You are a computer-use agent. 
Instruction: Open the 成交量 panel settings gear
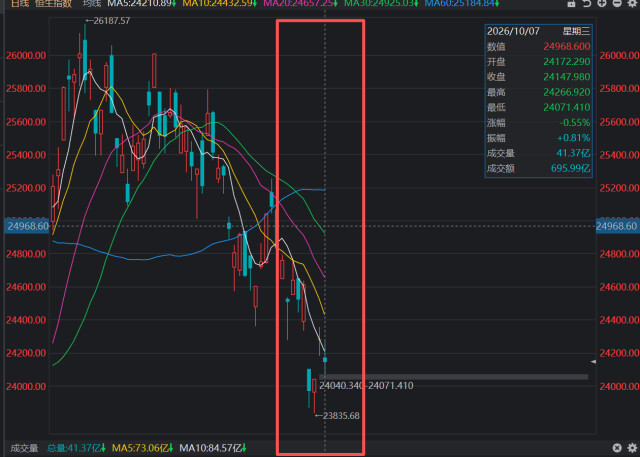(632, 448)
